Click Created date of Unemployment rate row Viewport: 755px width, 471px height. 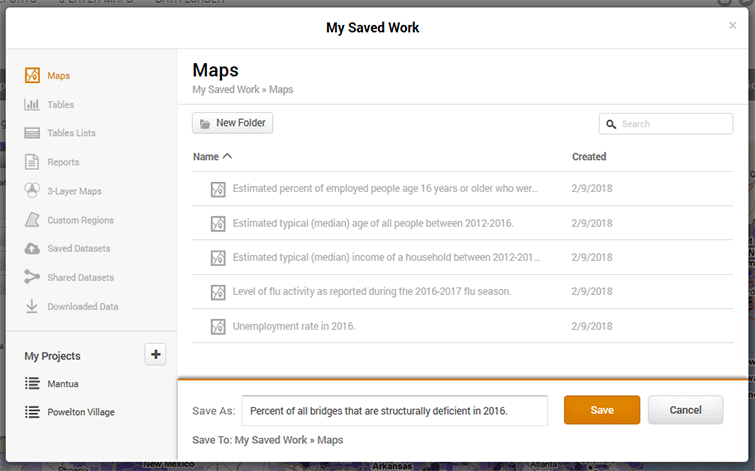tap(592, 326)
